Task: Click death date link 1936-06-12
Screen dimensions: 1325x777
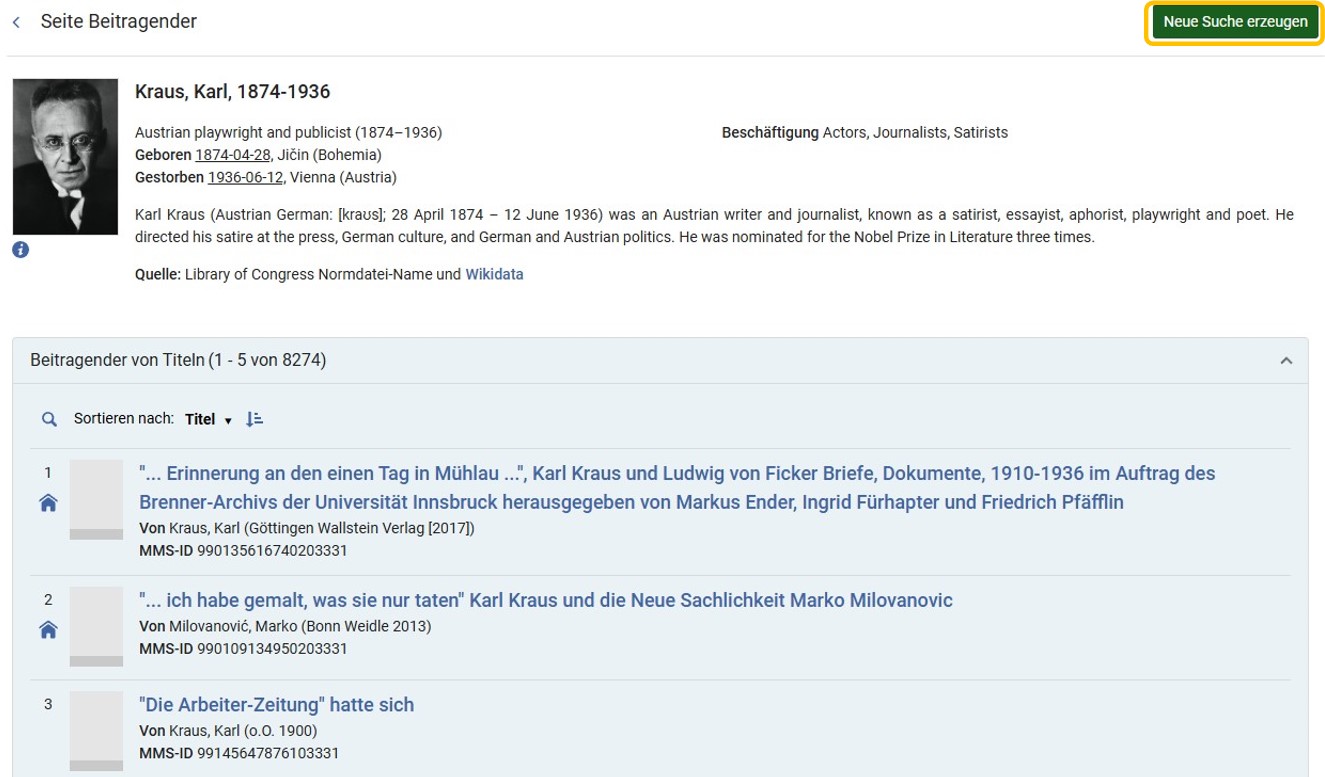Action: (x=246, y=178)
